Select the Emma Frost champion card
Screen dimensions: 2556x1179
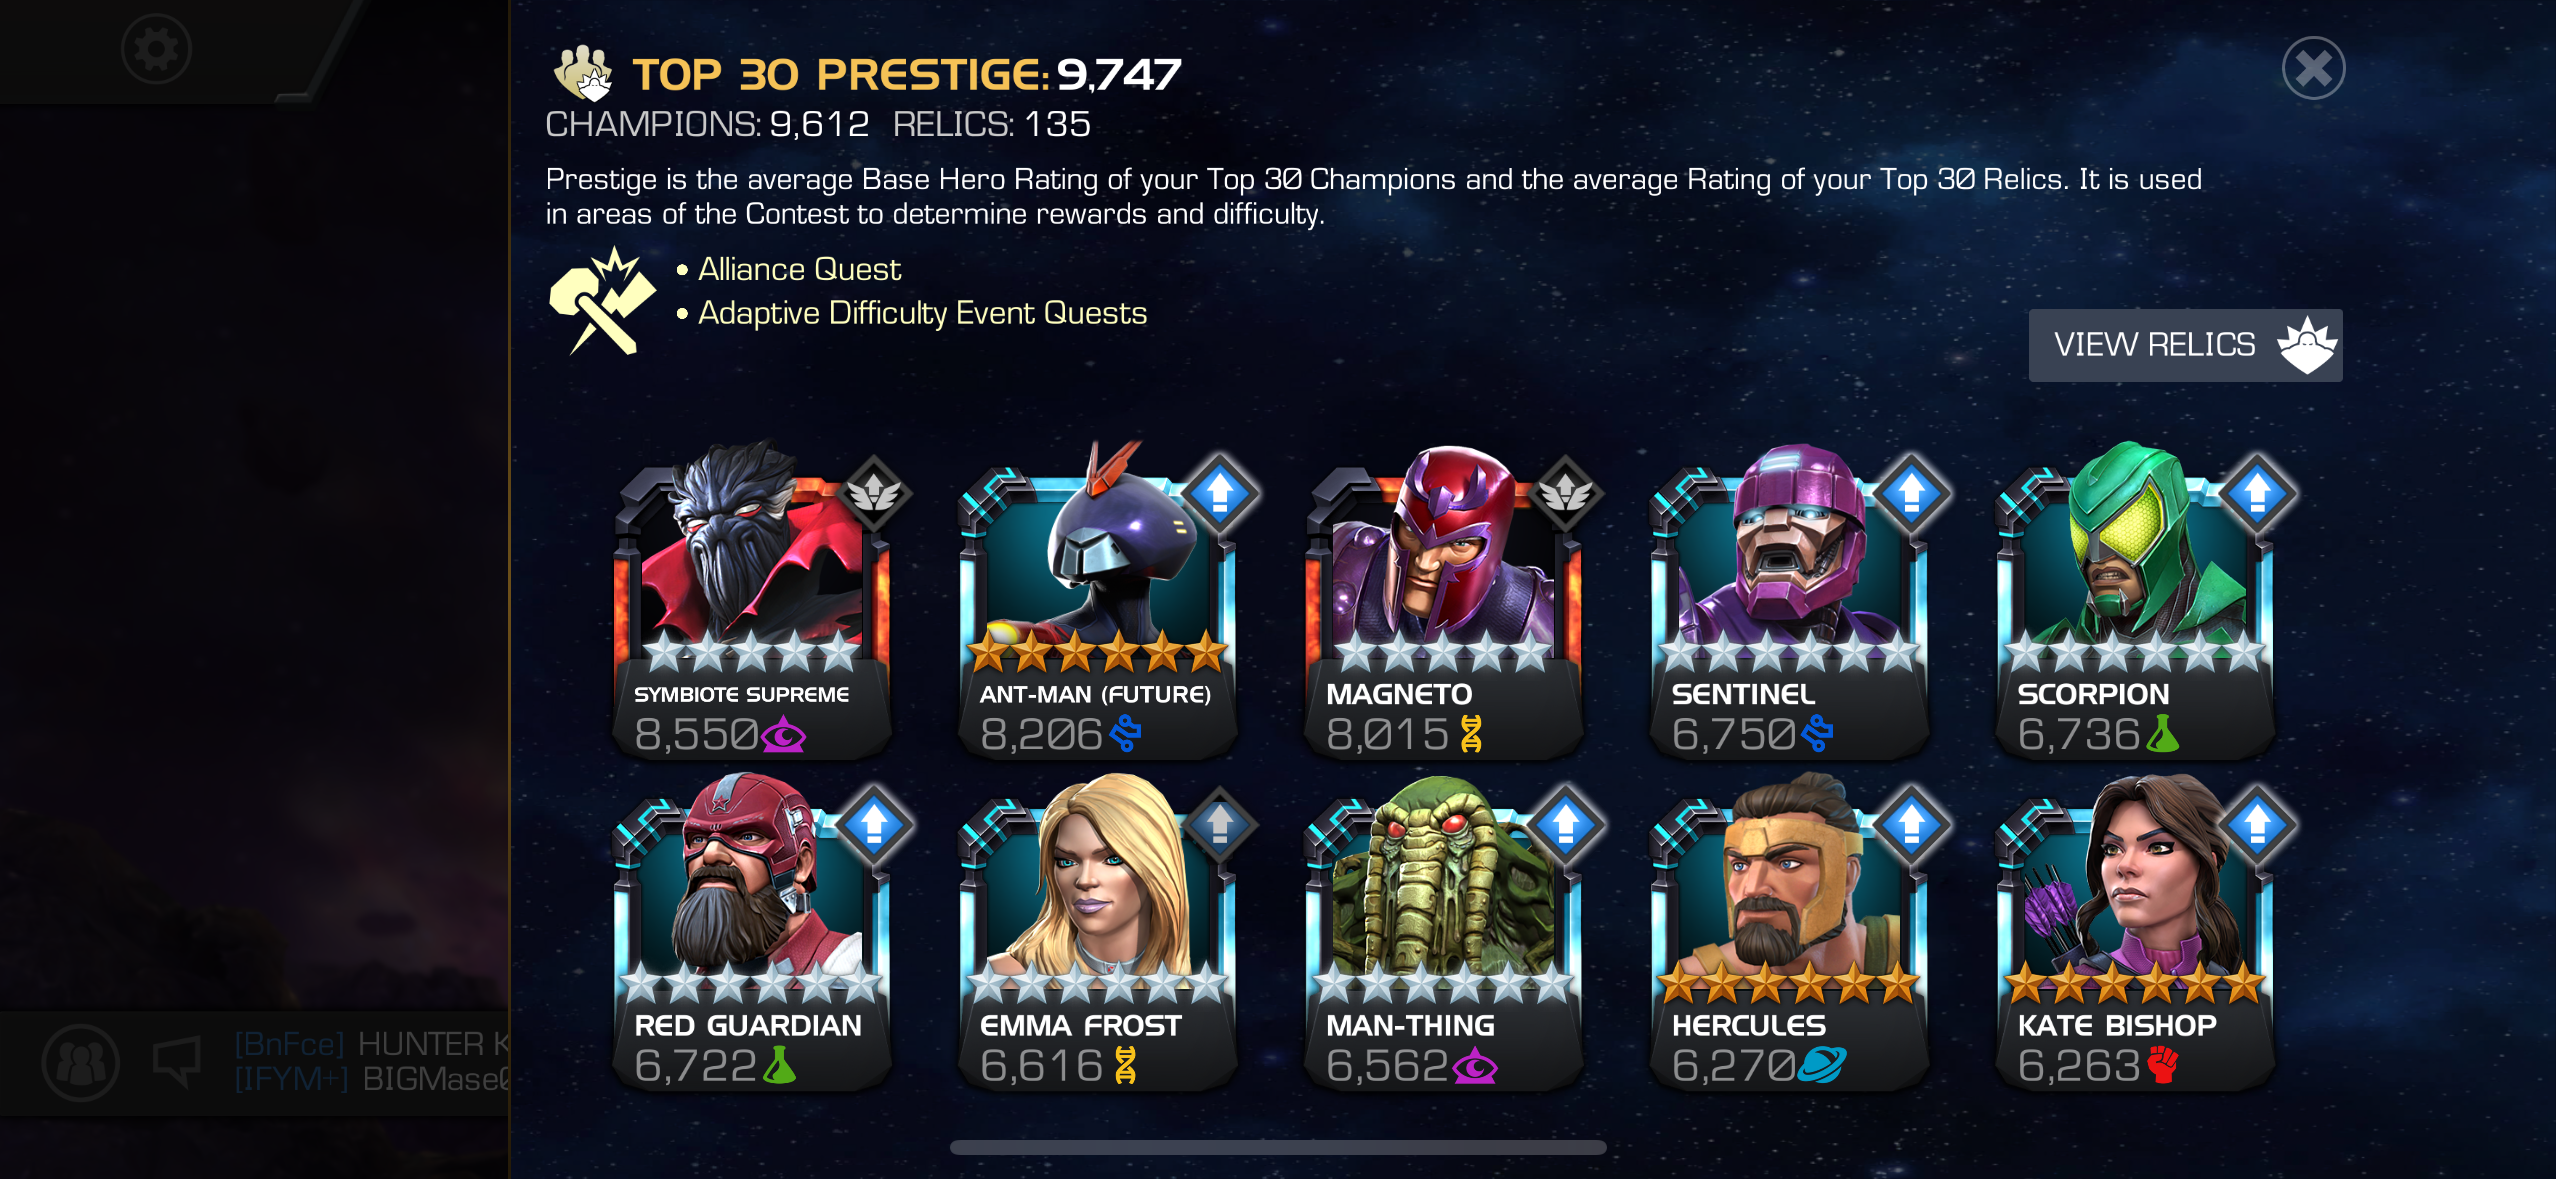1098,932
